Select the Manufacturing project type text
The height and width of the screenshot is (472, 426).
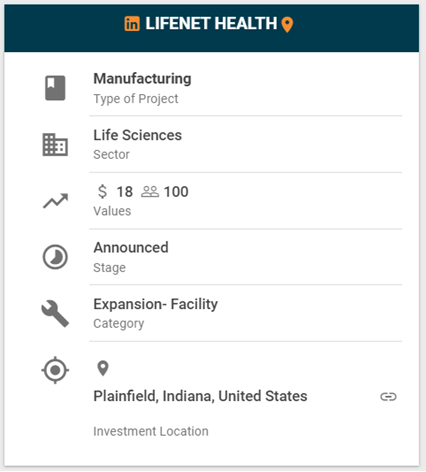point(142,79)
